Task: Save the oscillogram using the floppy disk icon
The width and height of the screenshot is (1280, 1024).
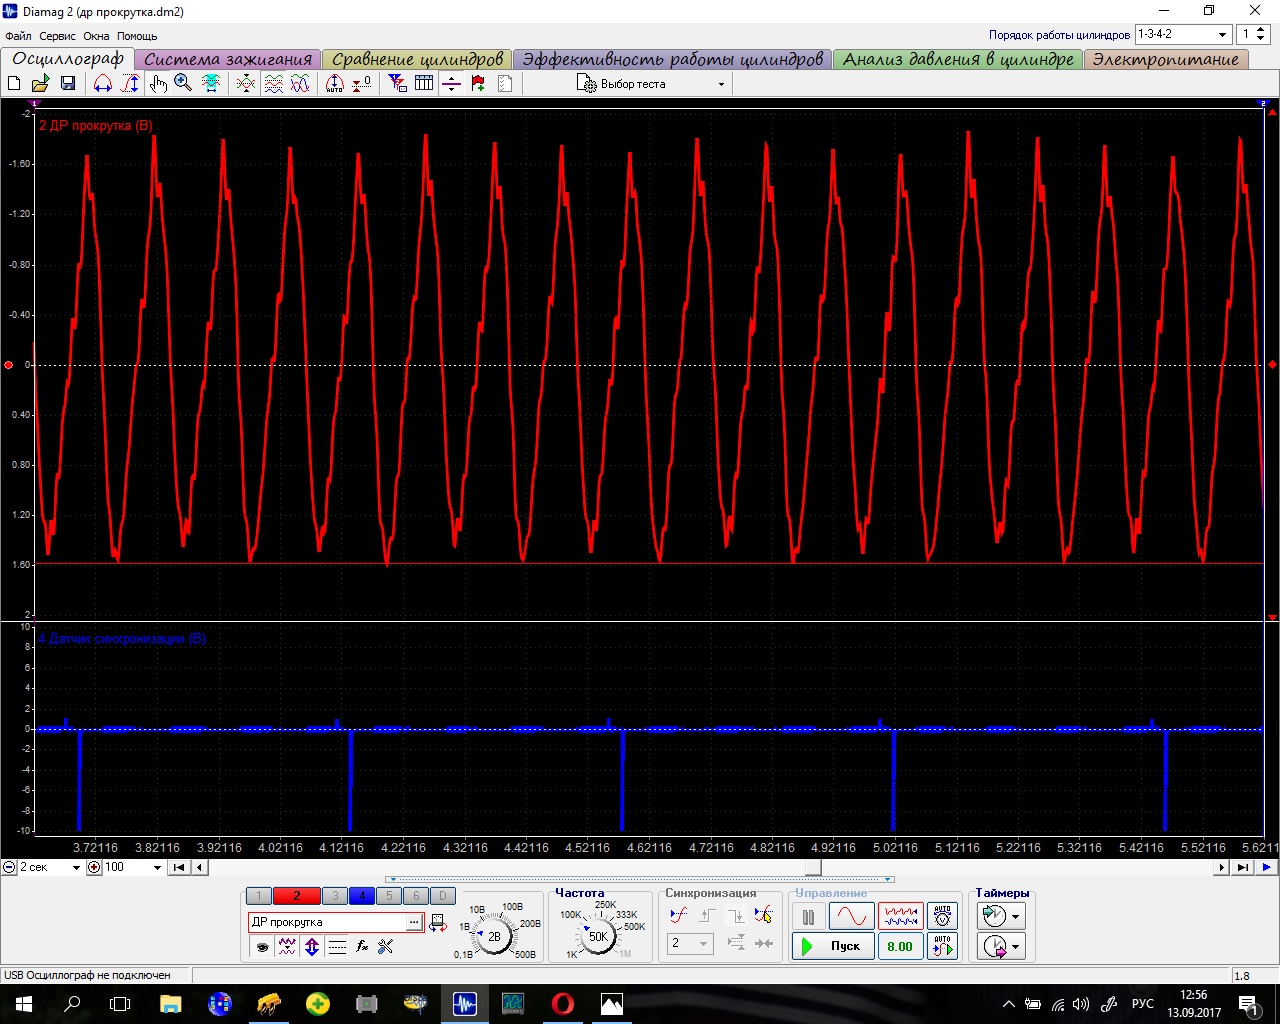Action: [68, 84]
